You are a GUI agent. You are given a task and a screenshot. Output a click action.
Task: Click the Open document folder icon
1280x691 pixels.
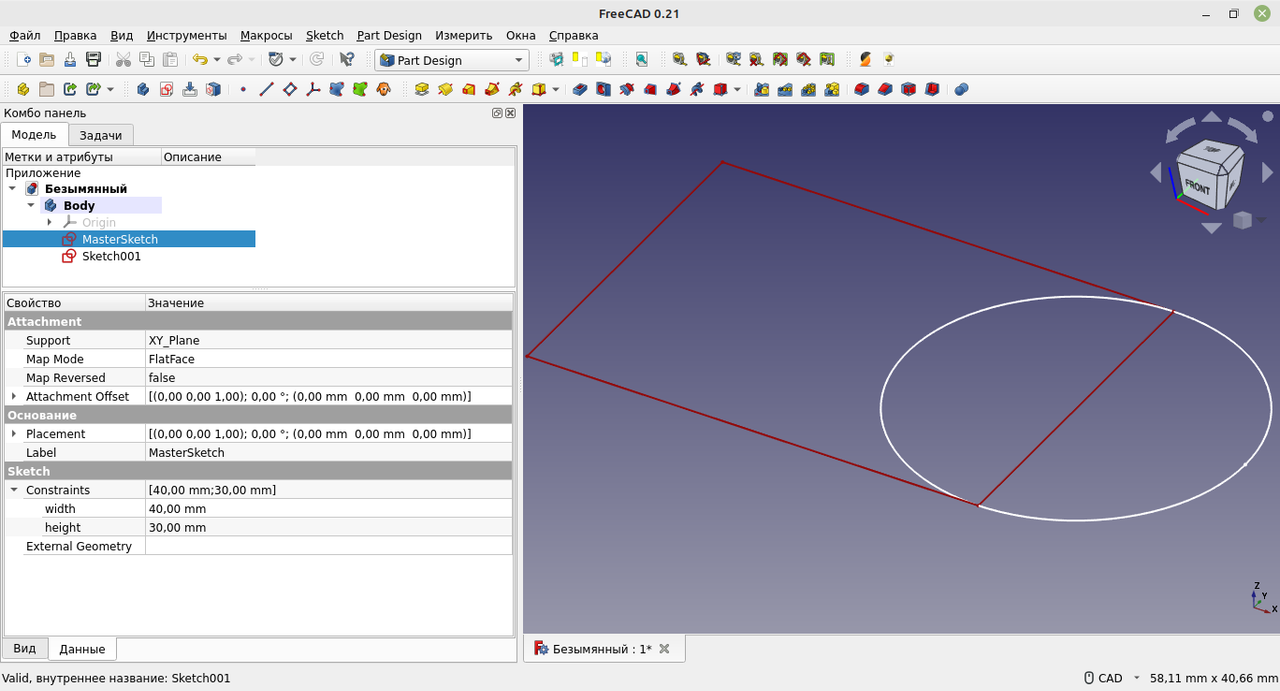point(46,60)
